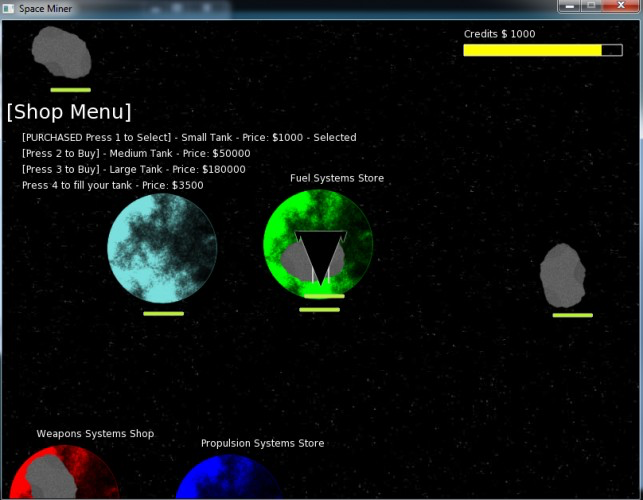Image resolution: width=643 pixels, height=500 pixels.
Task: Click the [Shop Menu] heading
Action: 69,112
